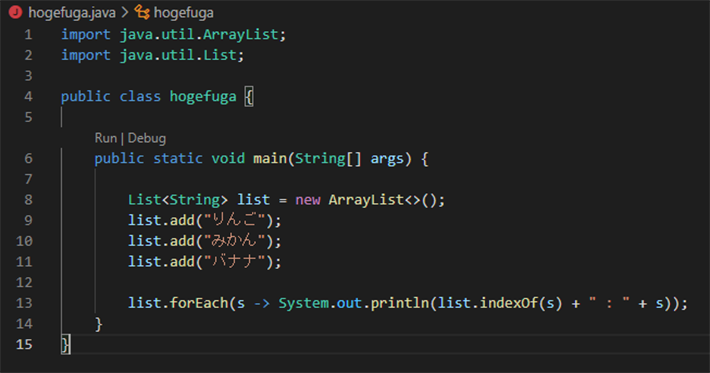Click the hogefuga class name in declaration
Viewport: 710px width, 373px height.
(x=203, y=96)
